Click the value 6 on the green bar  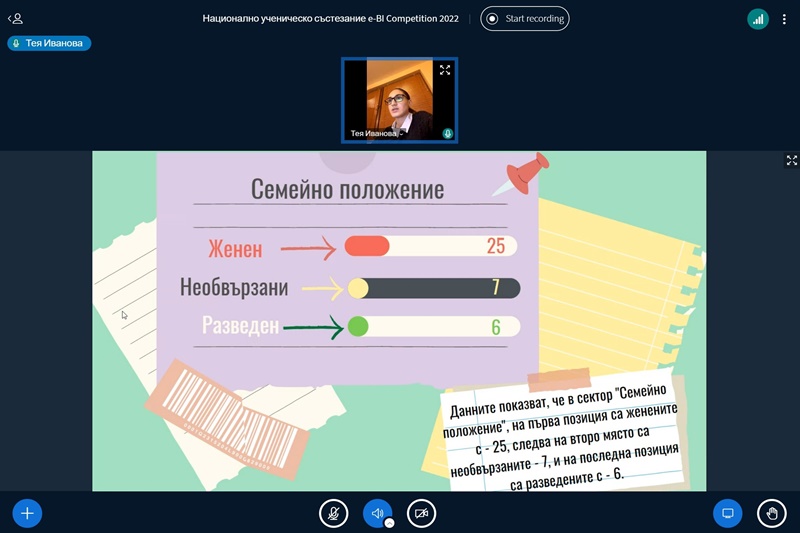[495, 327]
